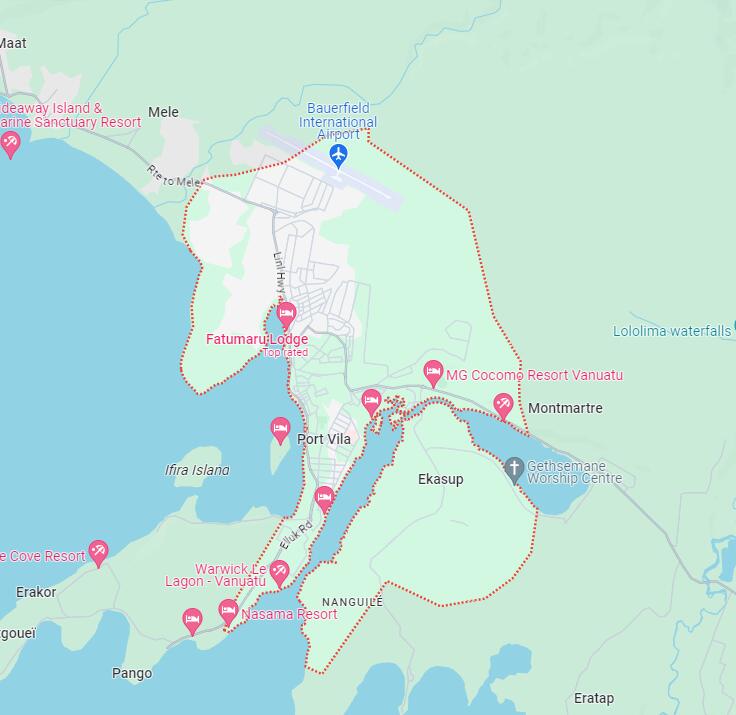Screen dimensions: 736x715
Task: Click the Gethsemane Worship Centre cross pin
Action: tap(514, 470)
